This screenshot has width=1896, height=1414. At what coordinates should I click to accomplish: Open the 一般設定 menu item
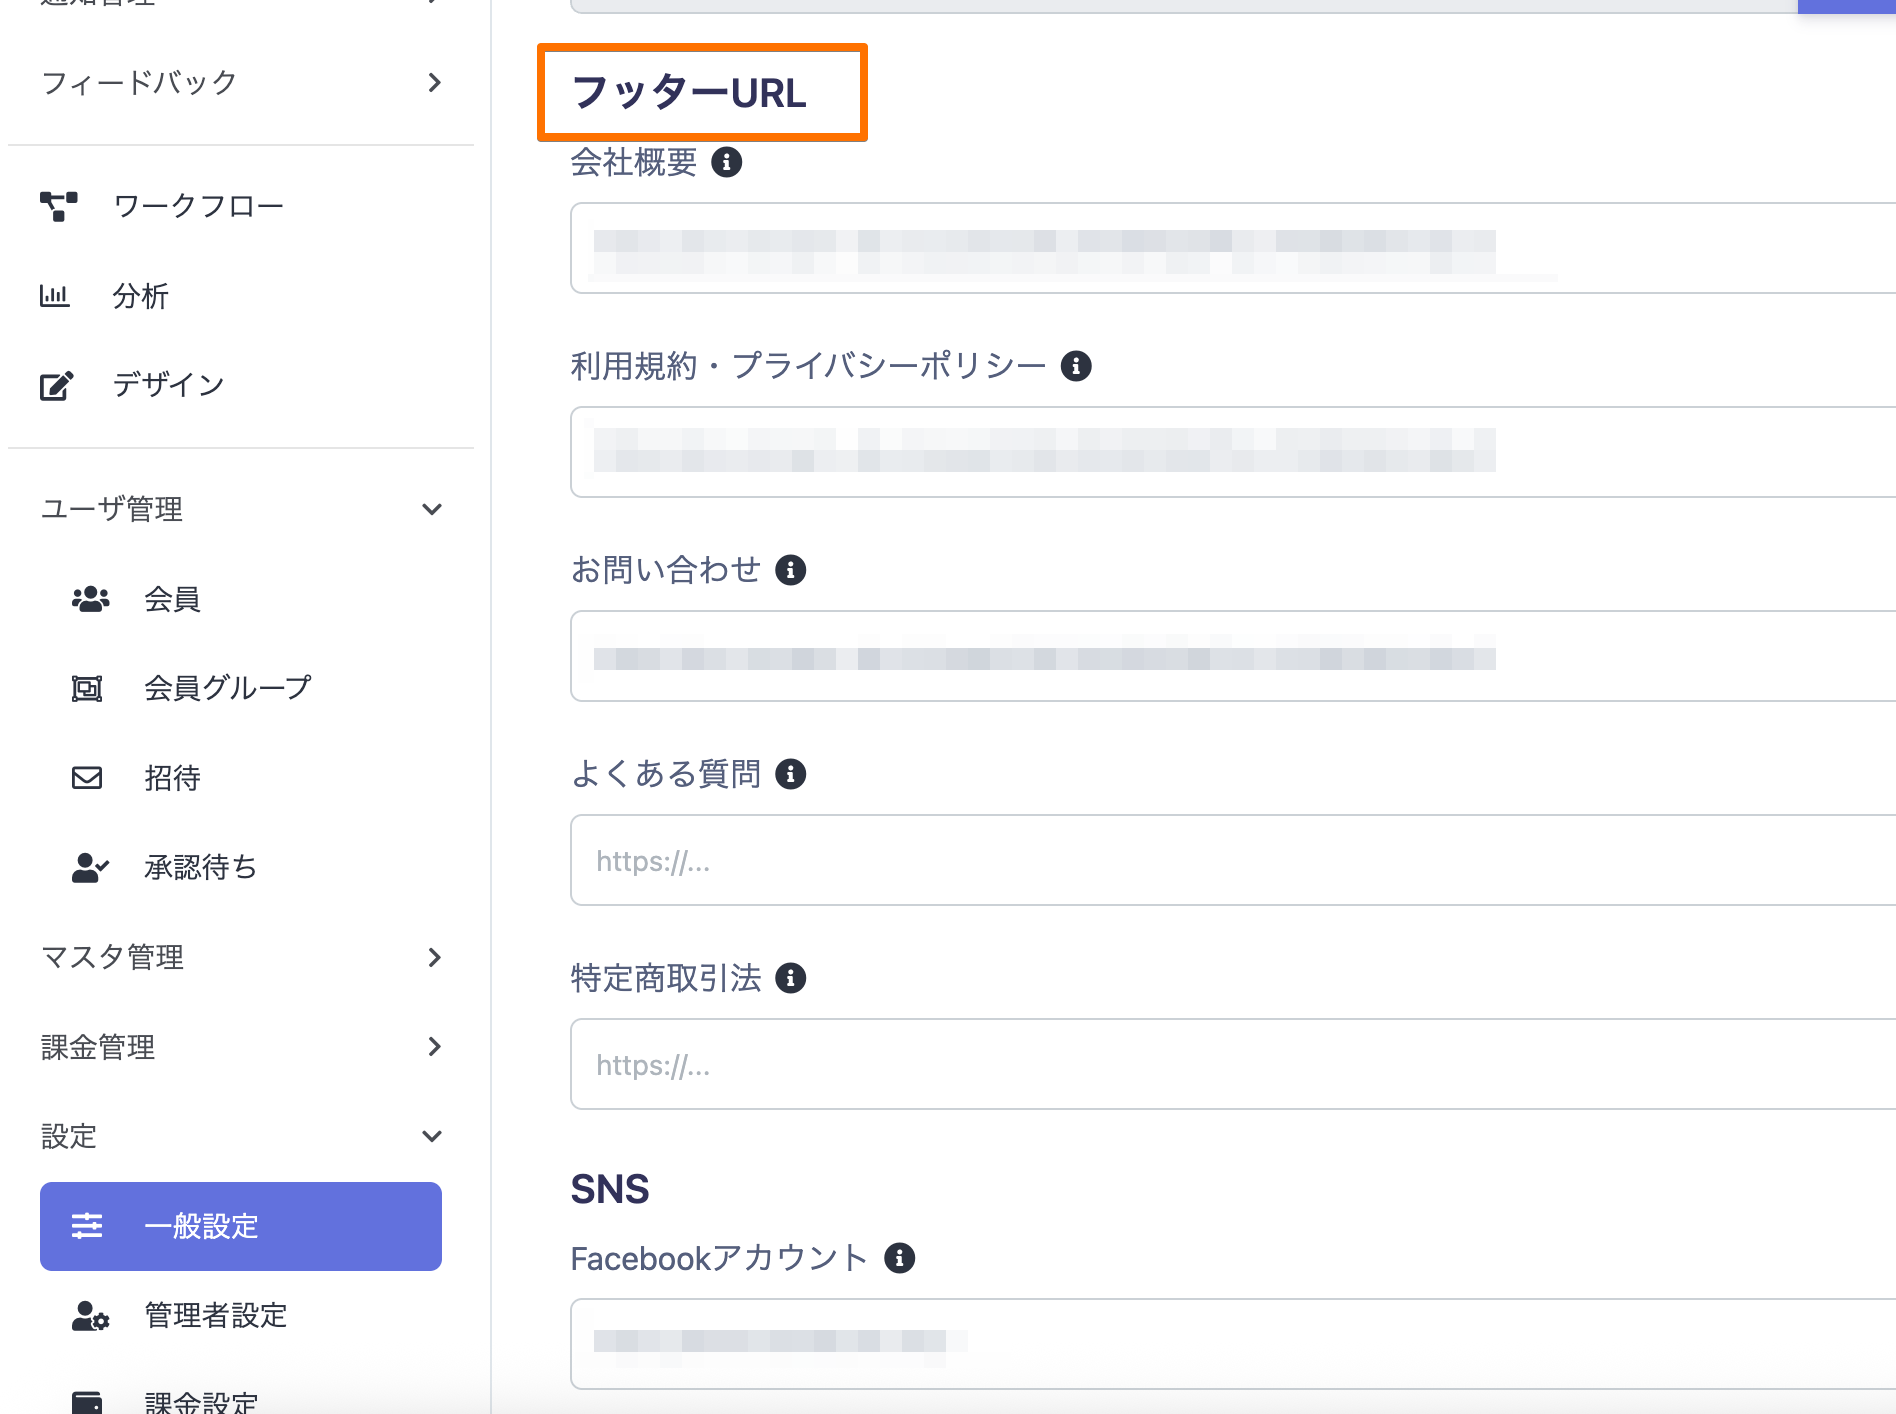(240, 1226)
